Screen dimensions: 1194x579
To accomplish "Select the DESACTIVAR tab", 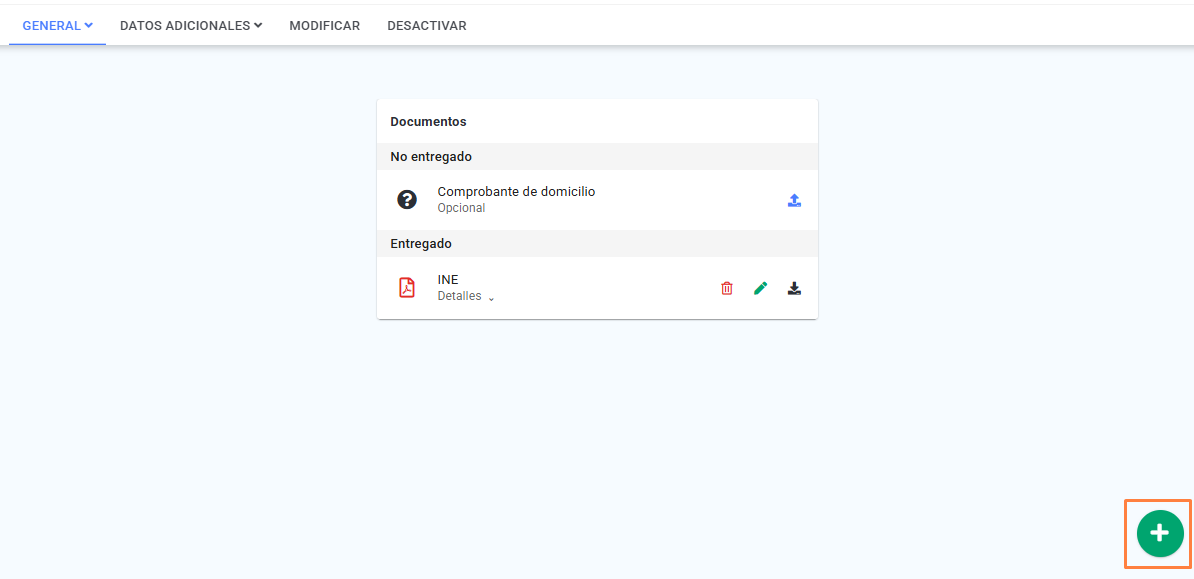I will click(x=426, y=25).
